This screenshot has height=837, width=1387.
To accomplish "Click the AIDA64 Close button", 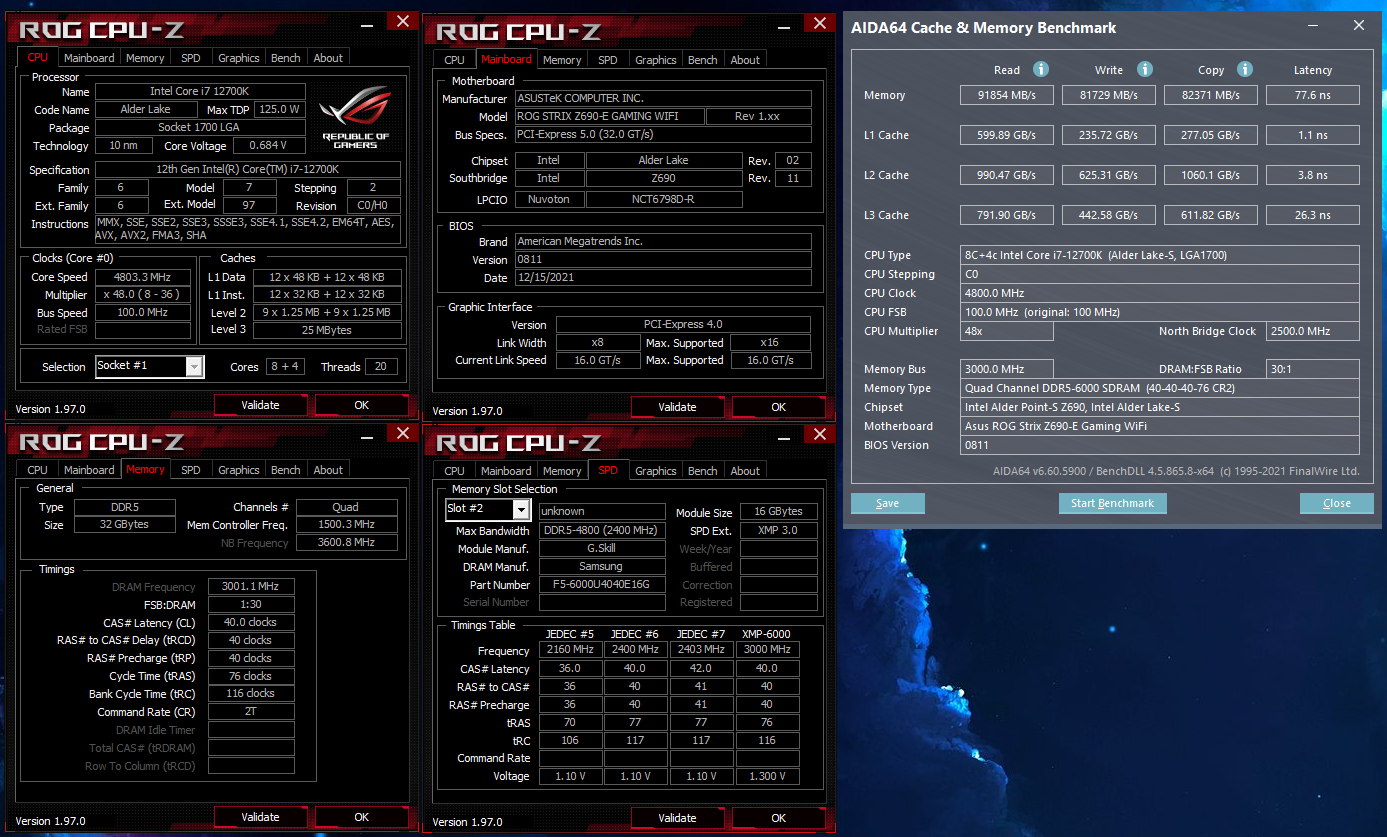I will tap(1337, 503).
